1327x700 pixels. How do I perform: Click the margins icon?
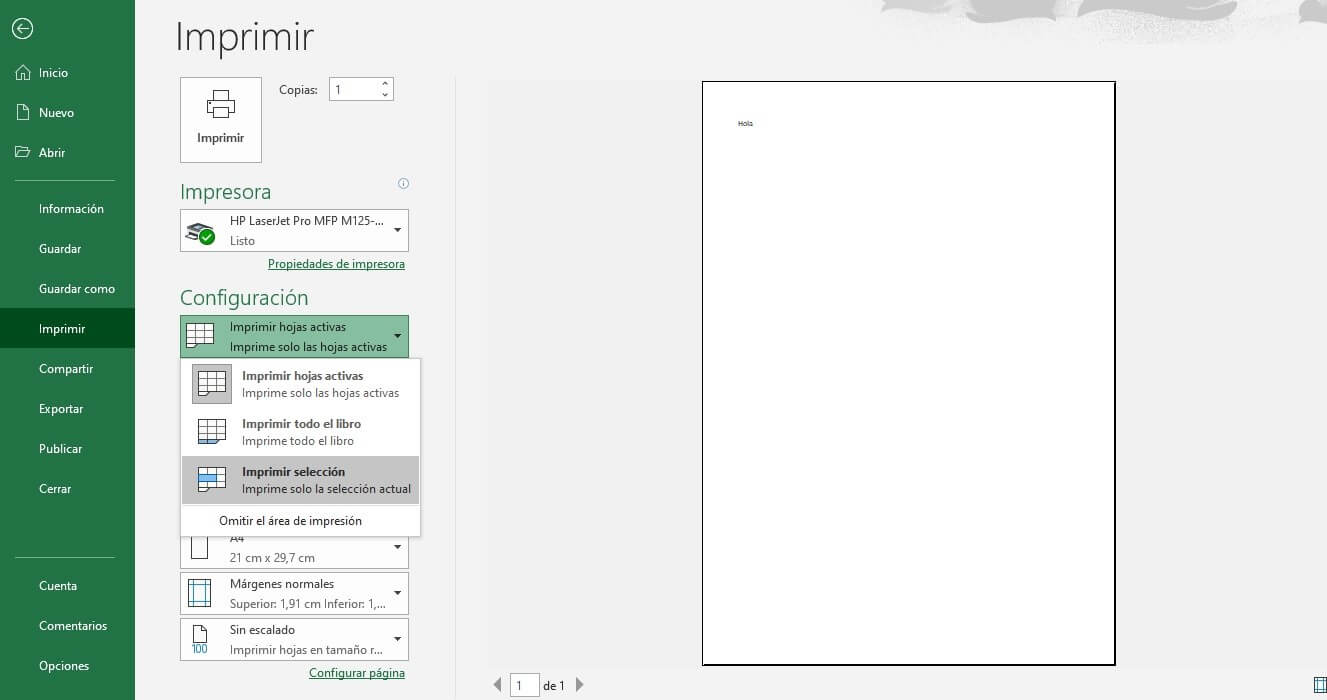point(200,593)
